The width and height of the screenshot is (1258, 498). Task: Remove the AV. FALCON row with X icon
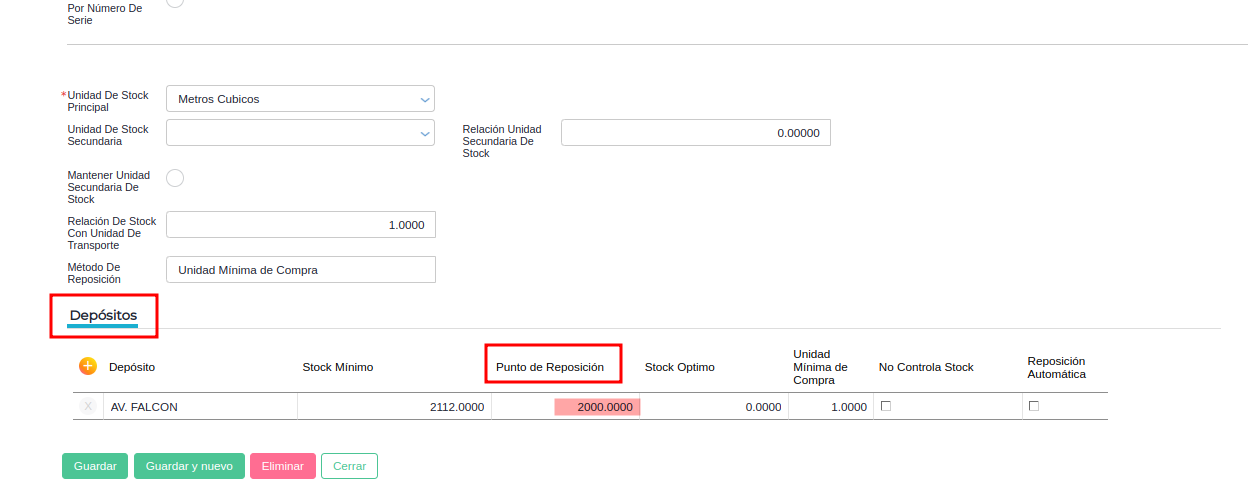click(x=87, y=406)
